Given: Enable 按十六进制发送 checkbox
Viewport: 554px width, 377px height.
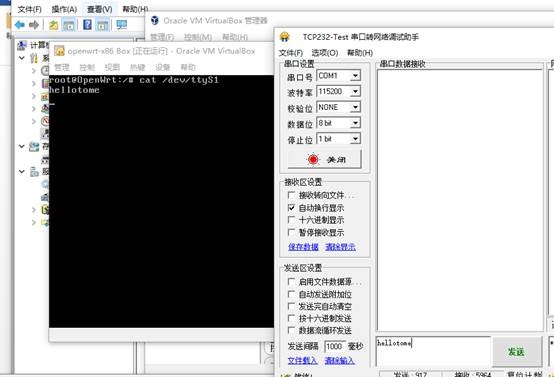Looking at the screenshot, I should (291, 318).
